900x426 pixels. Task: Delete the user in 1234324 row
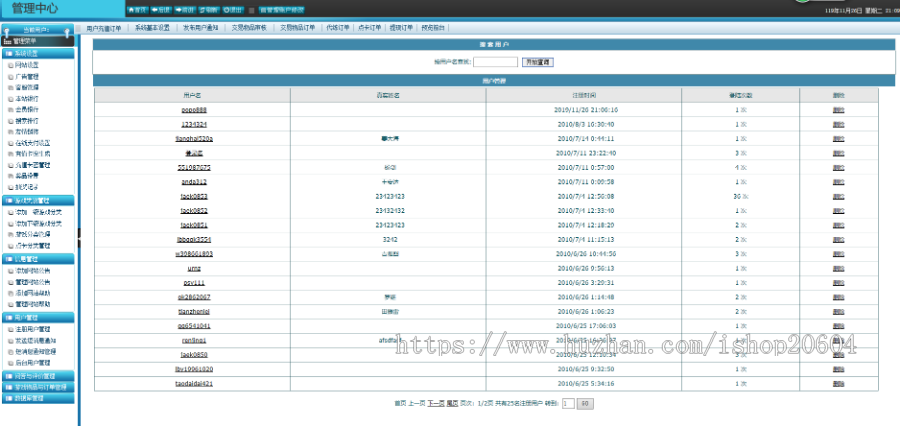tap(839, 124)
